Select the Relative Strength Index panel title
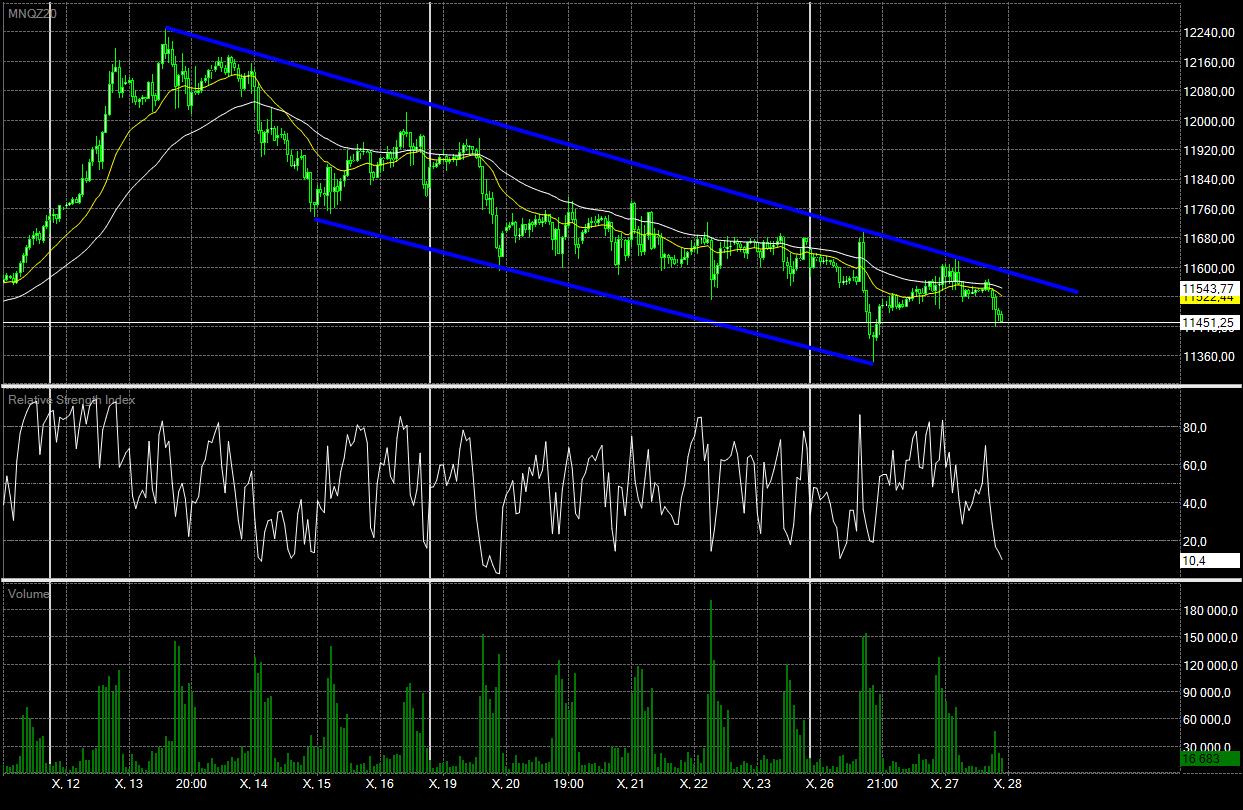 point(71,400)
